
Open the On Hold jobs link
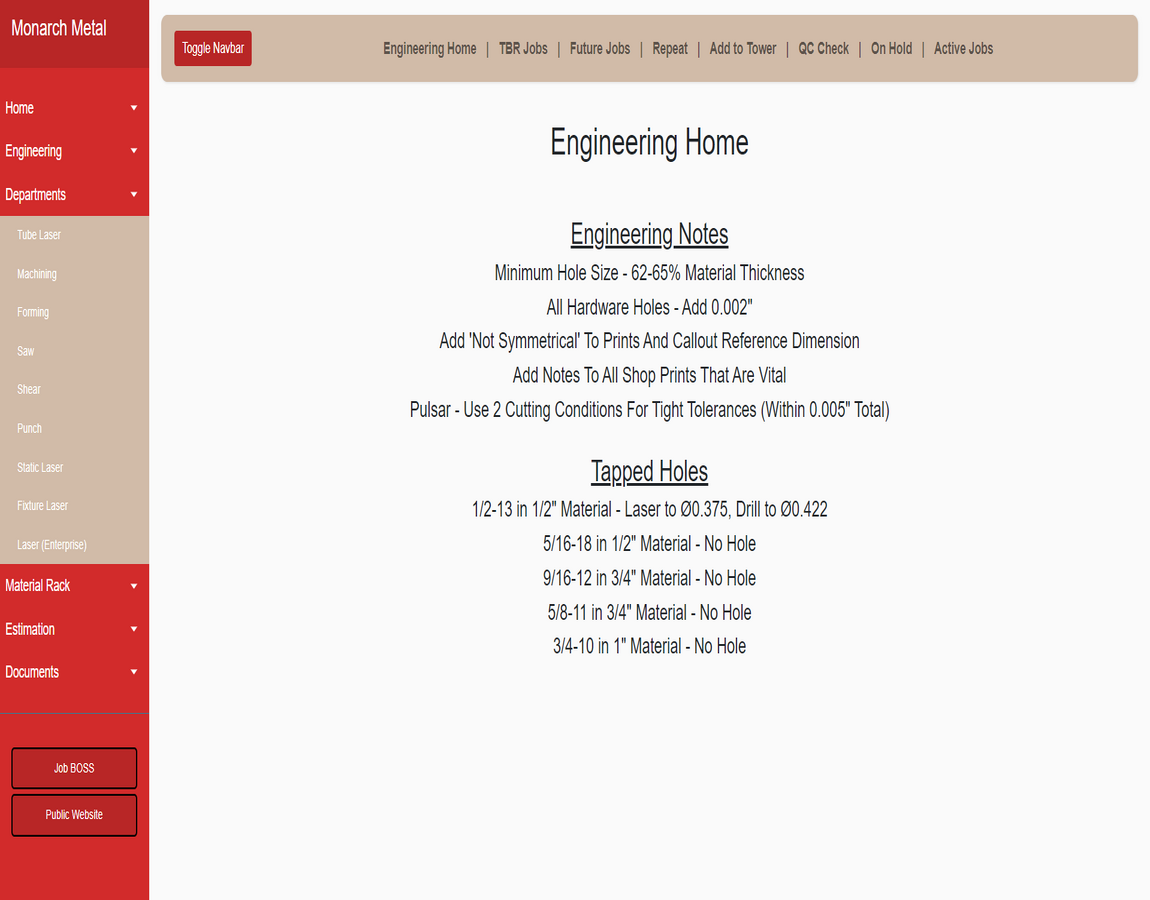[x=891, y=49]
